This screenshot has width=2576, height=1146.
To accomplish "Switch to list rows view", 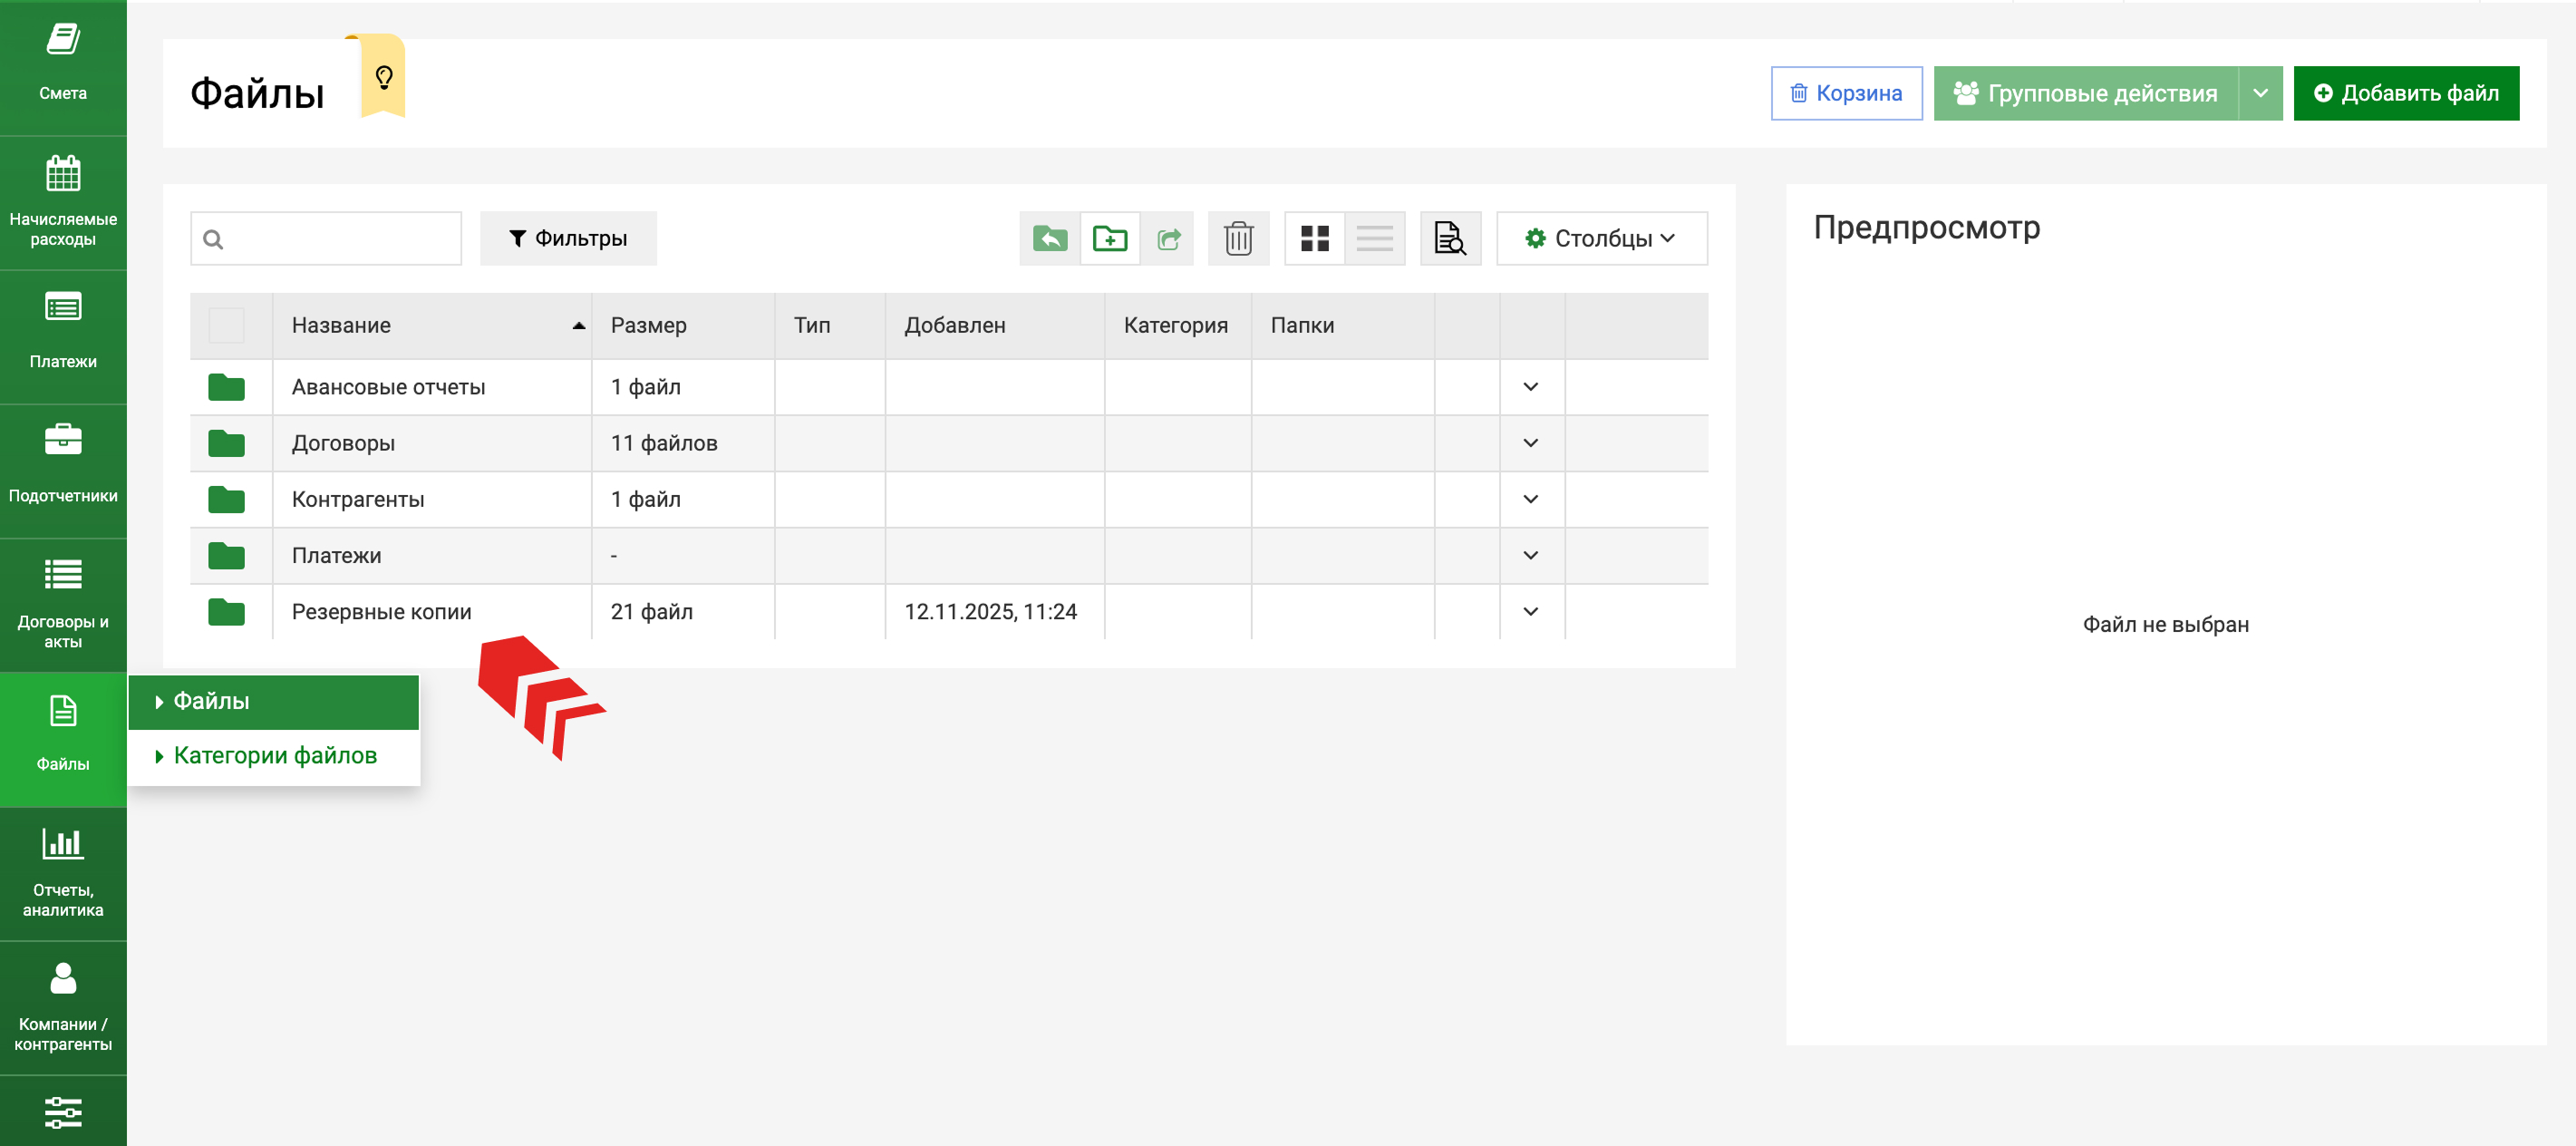I will (x=1374, y=238).
